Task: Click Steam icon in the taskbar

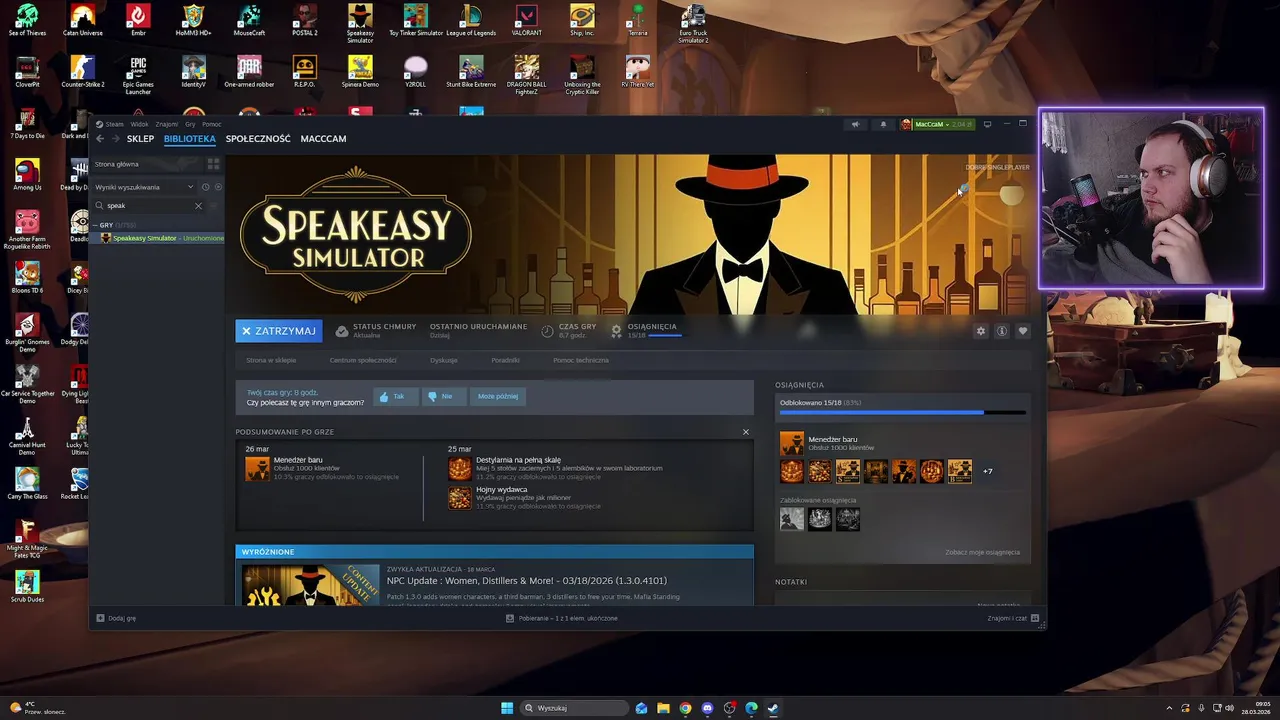Action: [x=773, y=708]
